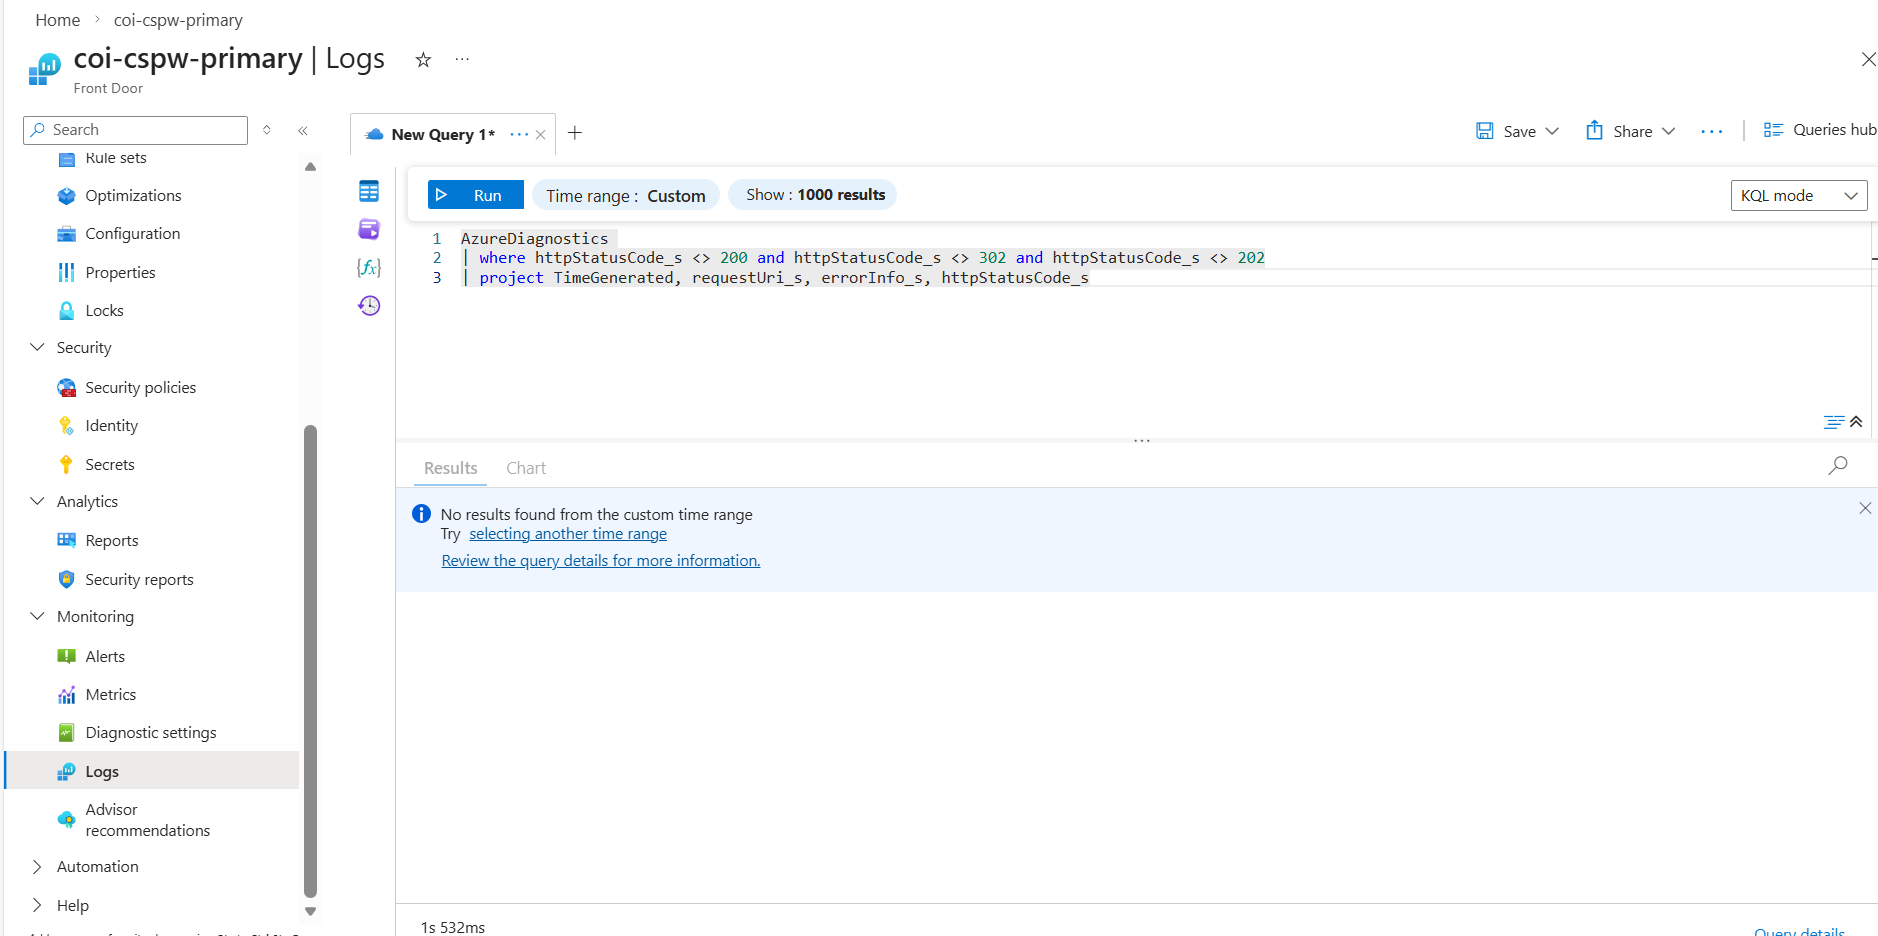
Task: Open the Tables pane icon
Action: (x=369, y=191)
